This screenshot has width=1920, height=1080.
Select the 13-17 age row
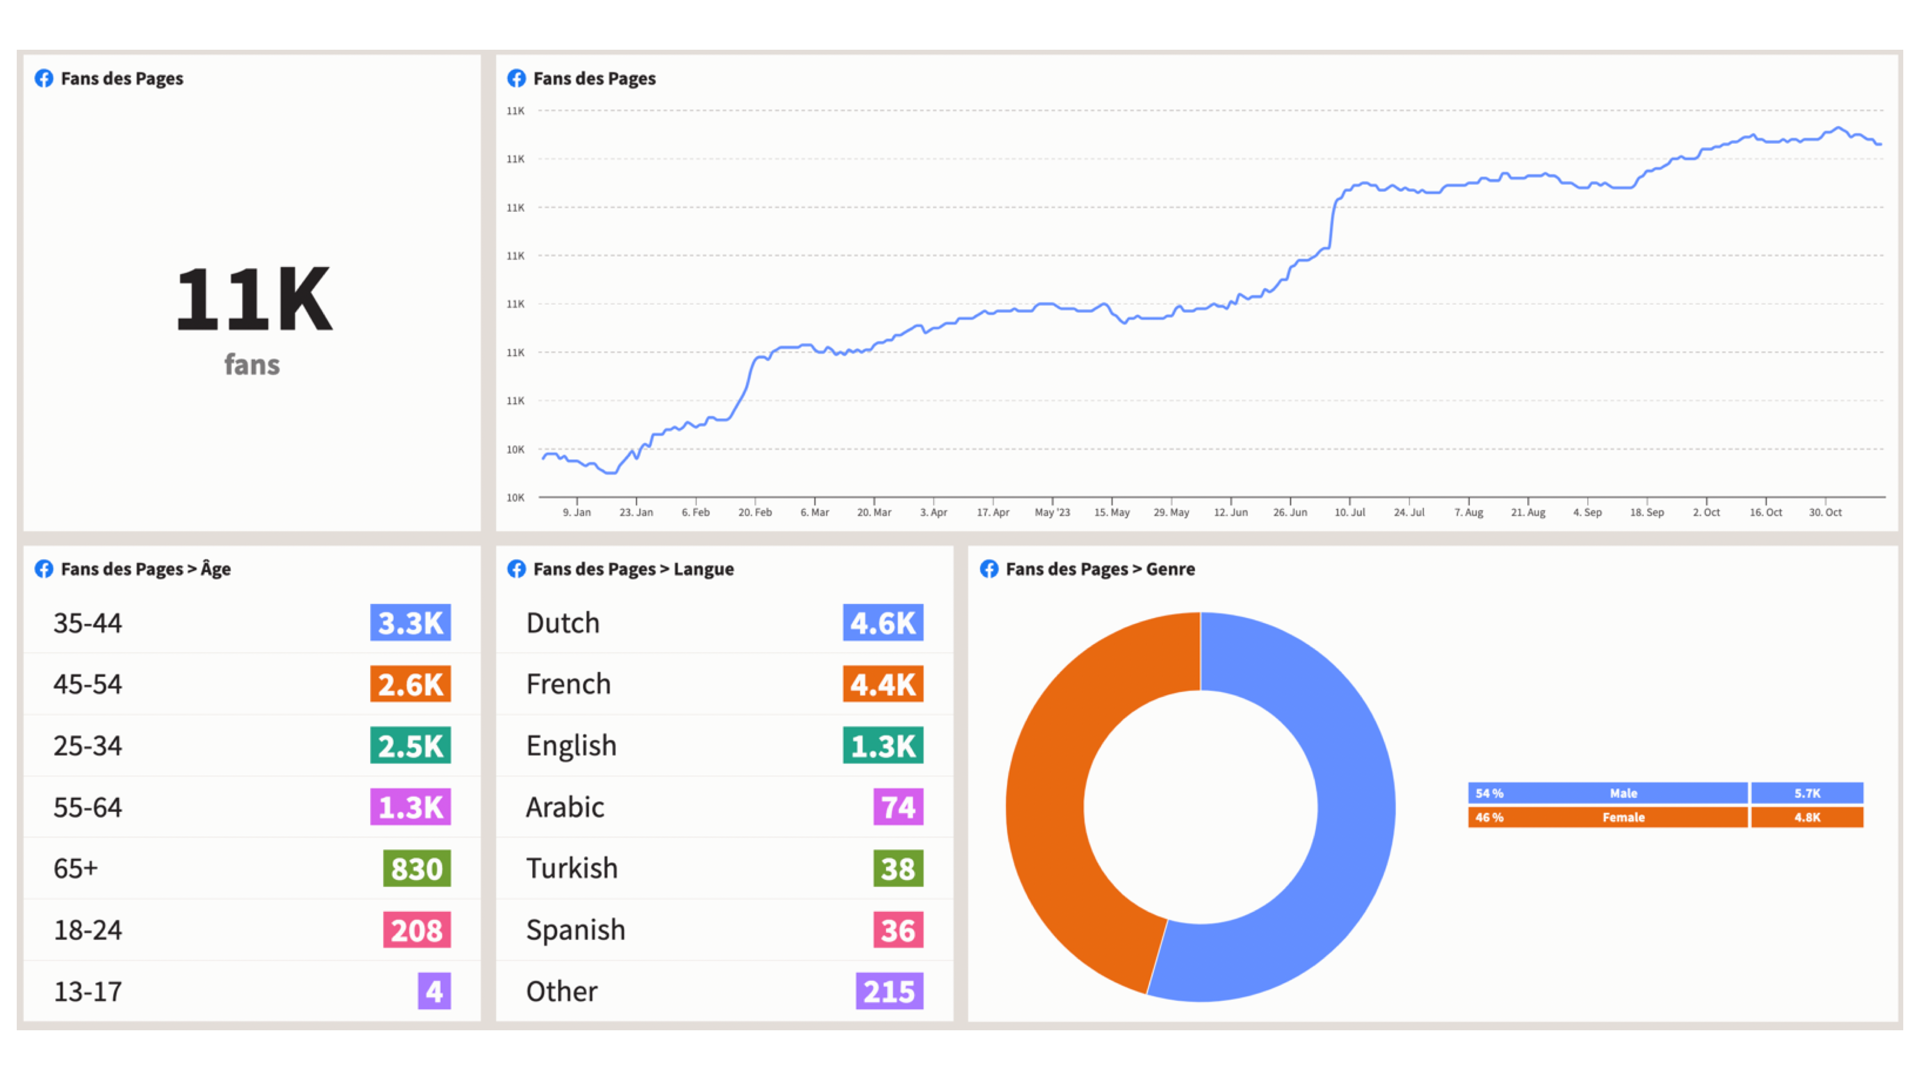(88, 992)
